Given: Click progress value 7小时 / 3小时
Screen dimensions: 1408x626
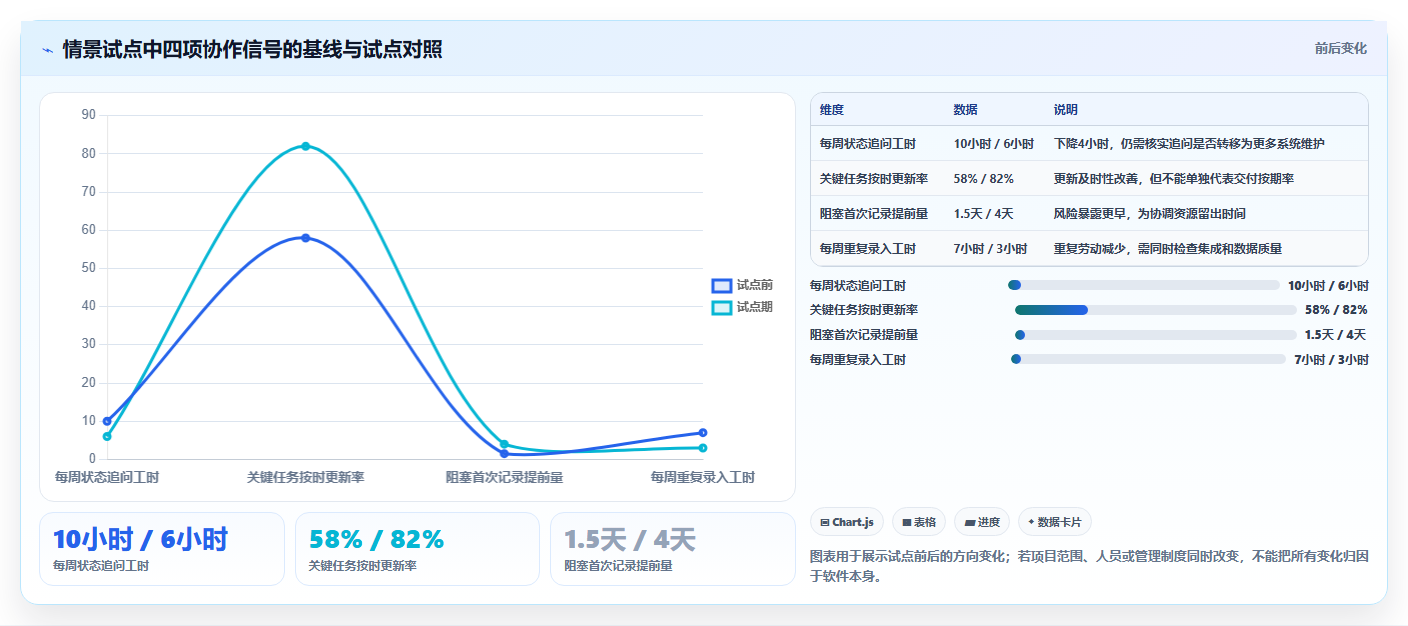Looking at the screenshot, I should [x=1331, y=360].
